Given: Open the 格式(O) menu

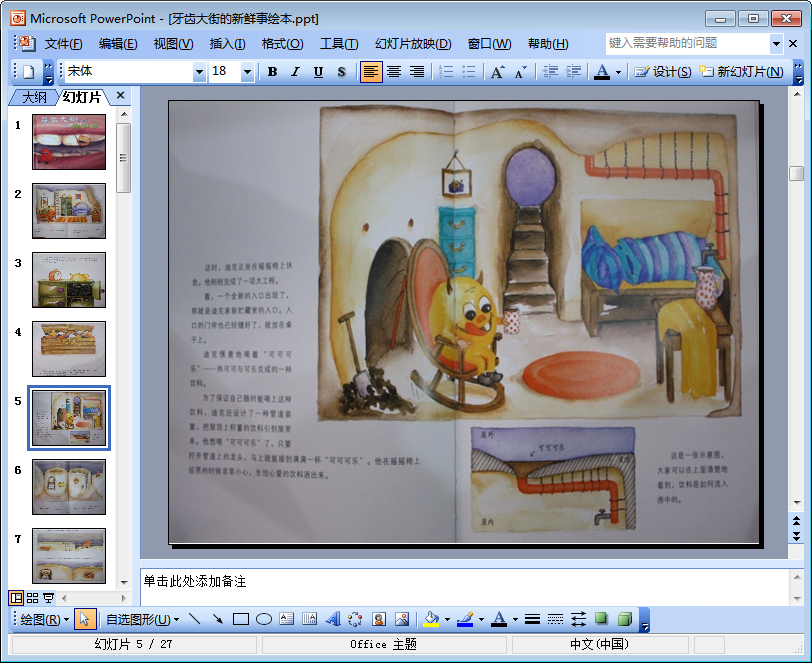Looking at the screenshot, I should (x=282, y=44).
